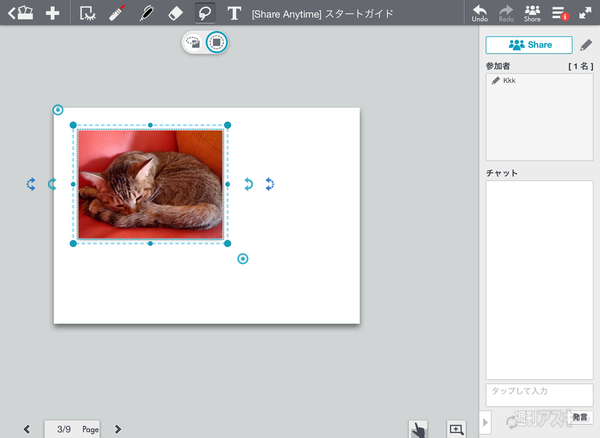Viewport: 600px width, 438px height.
Task: Select the Text tool
Action: pyautogui.click(x=234, y=14)
